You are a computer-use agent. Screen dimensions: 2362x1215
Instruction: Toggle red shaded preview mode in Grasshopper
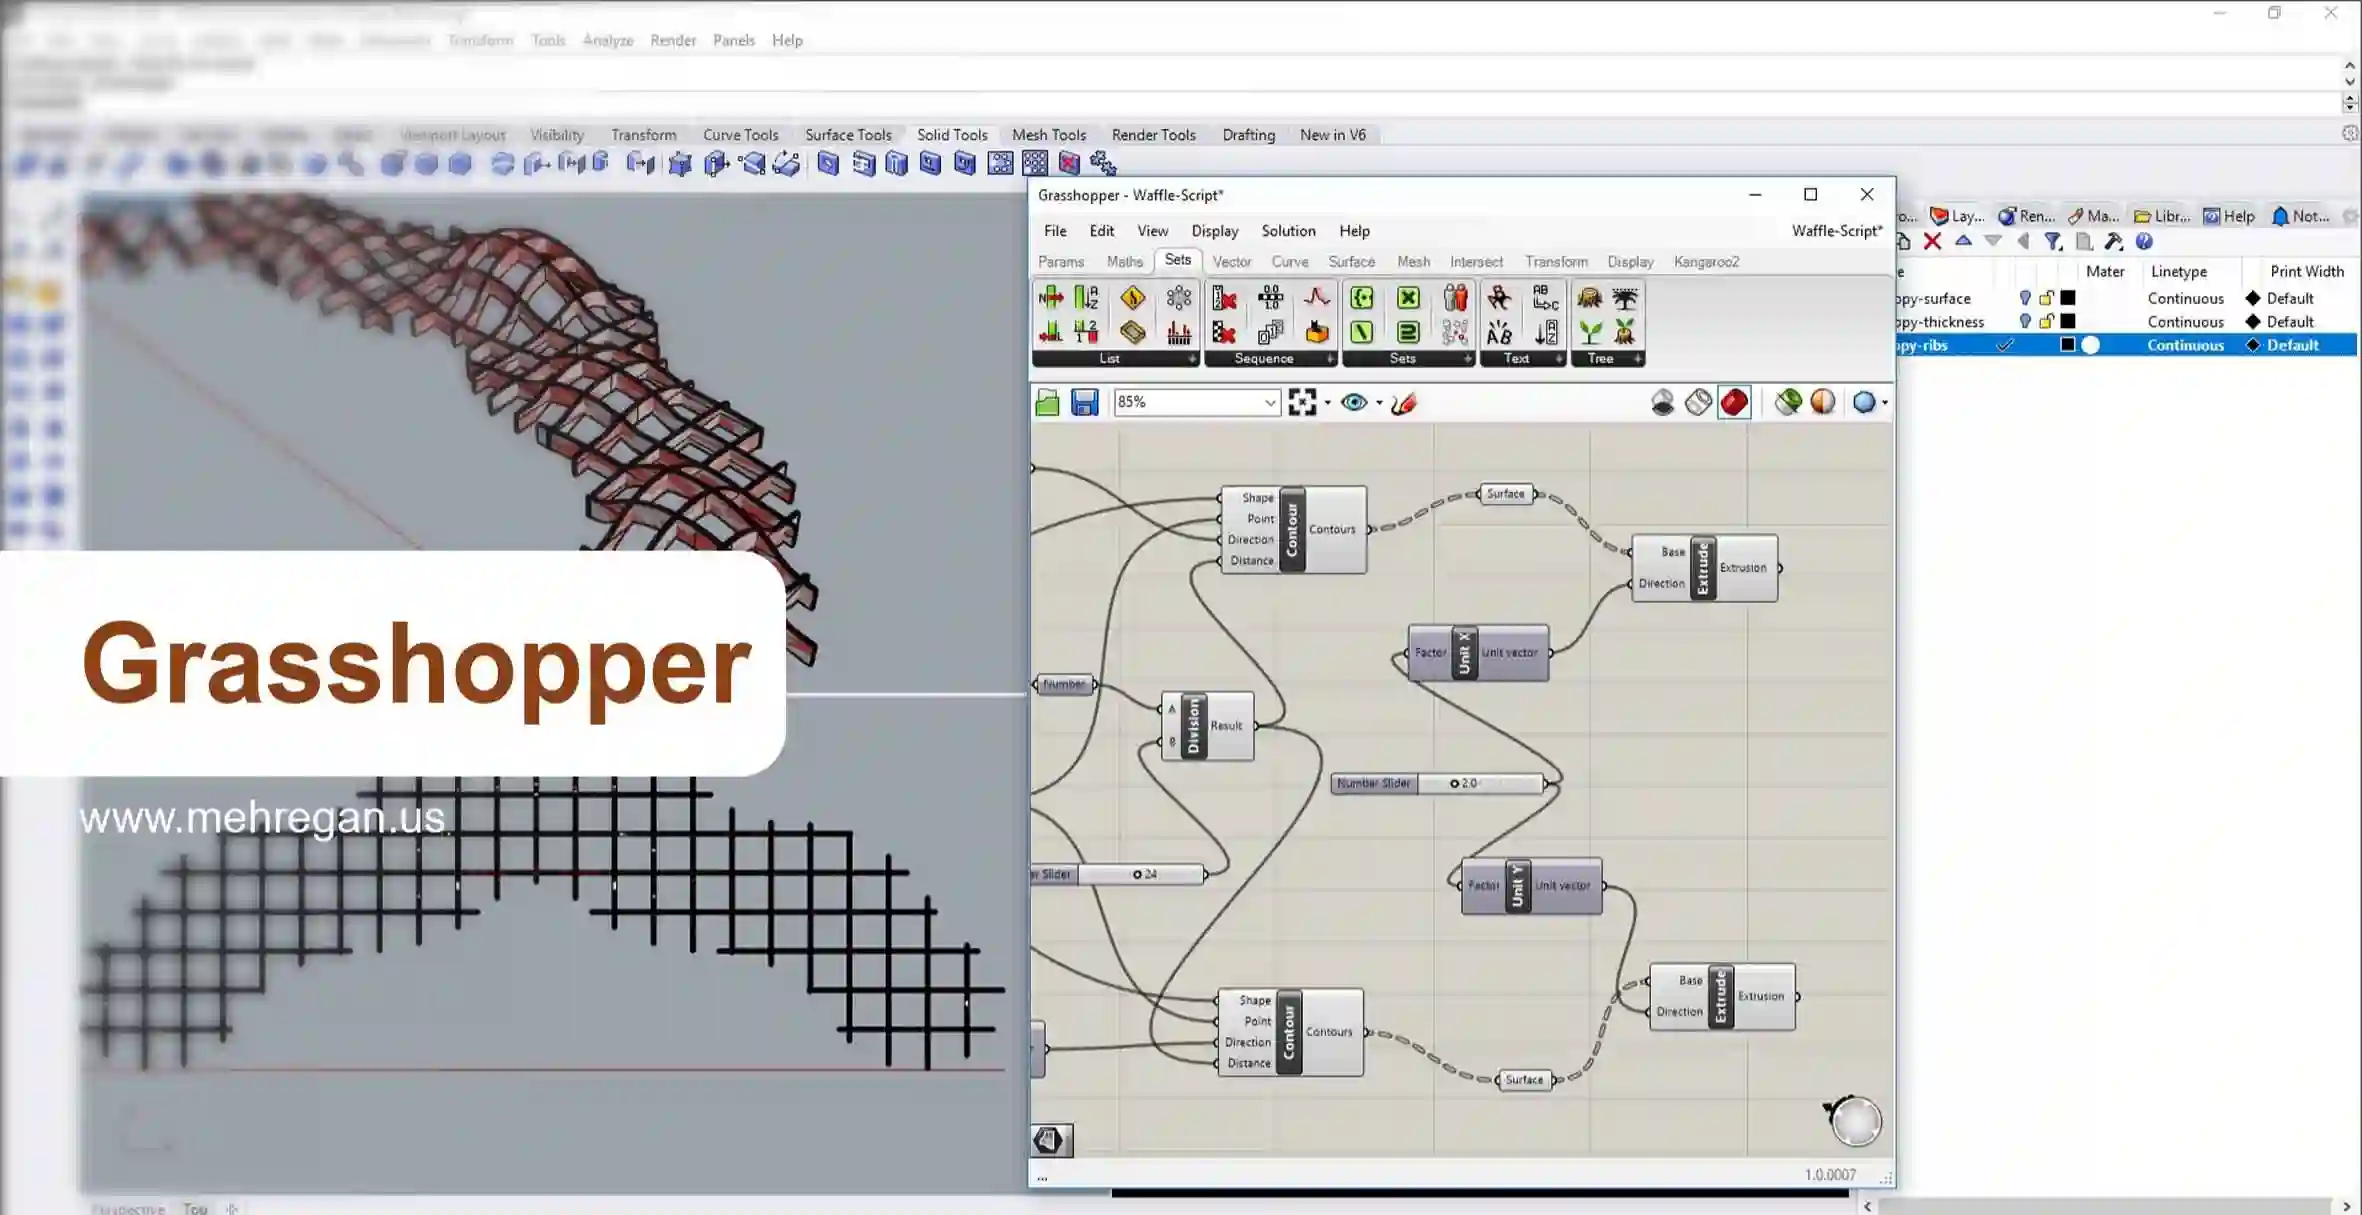tap(1735, 402)
